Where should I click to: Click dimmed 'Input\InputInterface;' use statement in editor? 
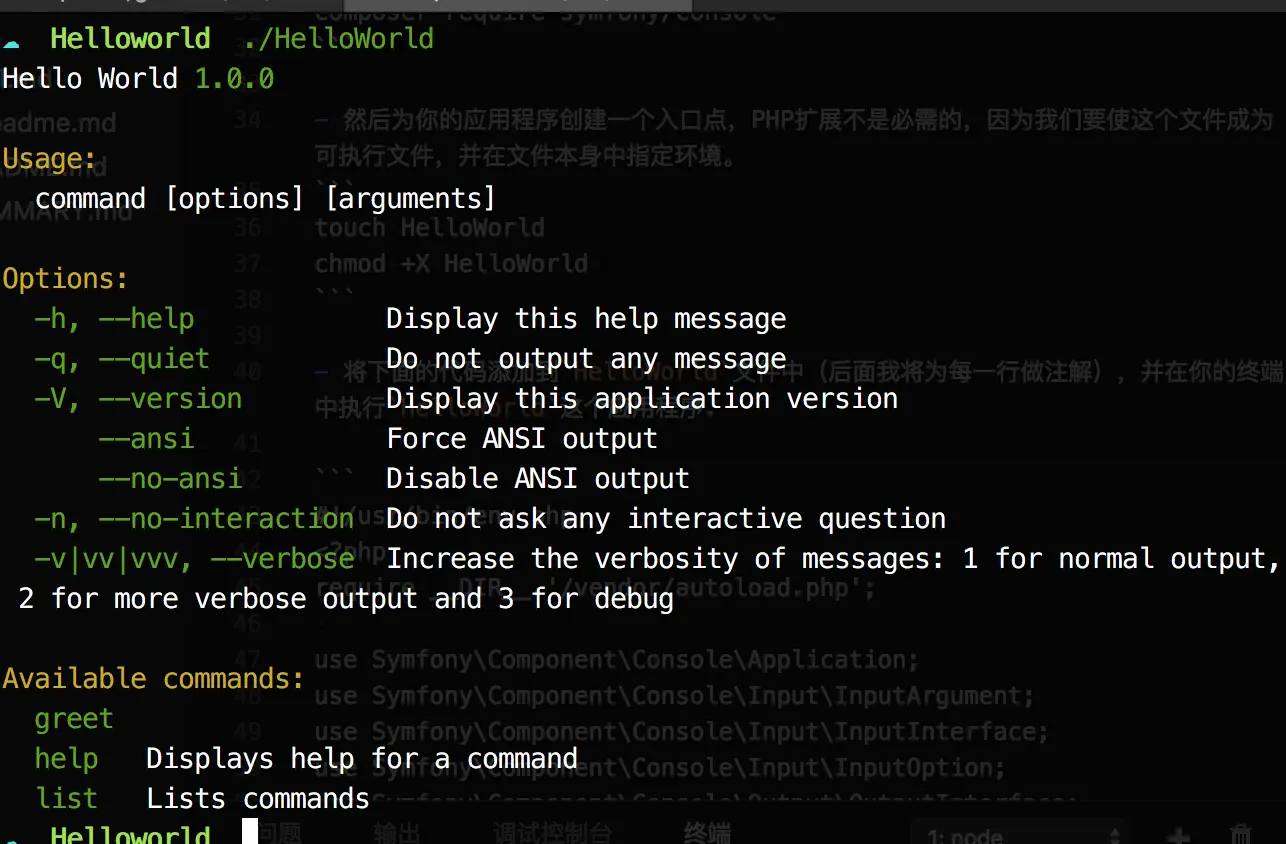click(681, 731)
